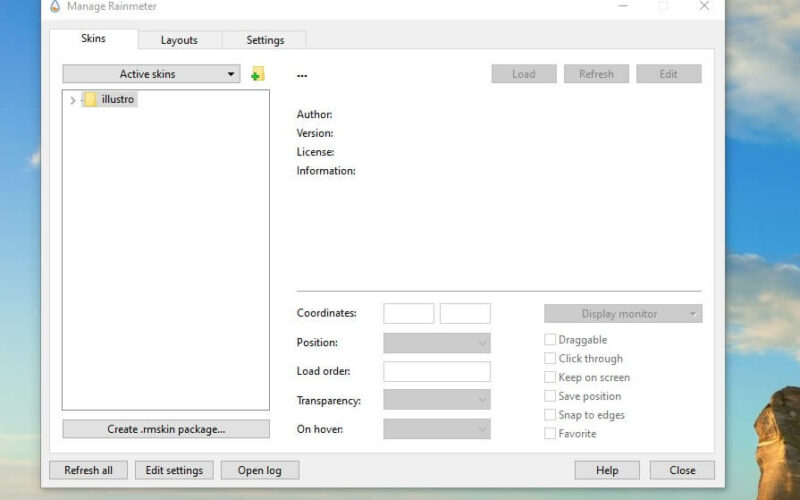Enable Keep on screen checkbox
This screenshot has width=800, height=500.
(550, 377)
